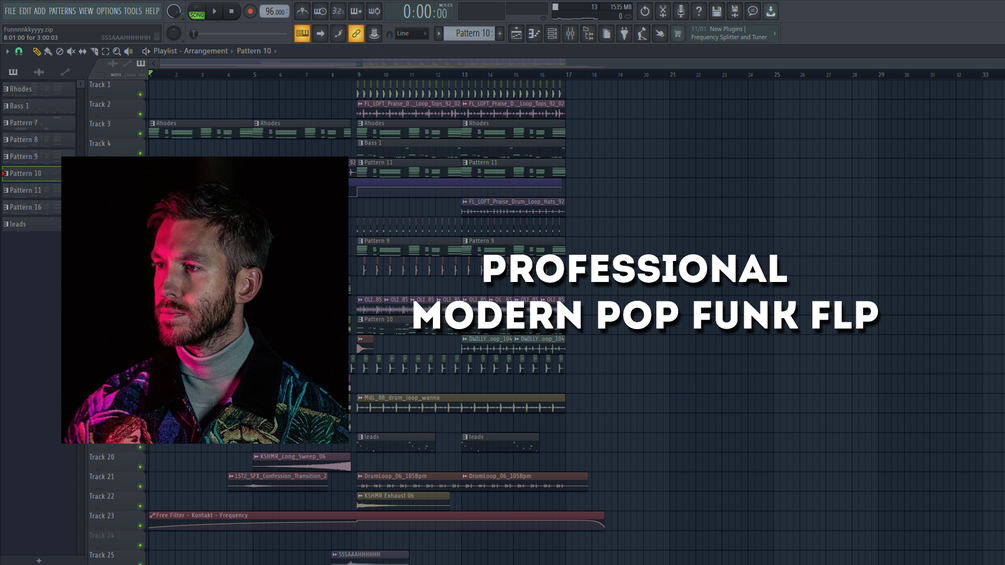Select the playlist mute tool
The height and width of the screenshot is (565, 1005).
(x=71, y=51)
